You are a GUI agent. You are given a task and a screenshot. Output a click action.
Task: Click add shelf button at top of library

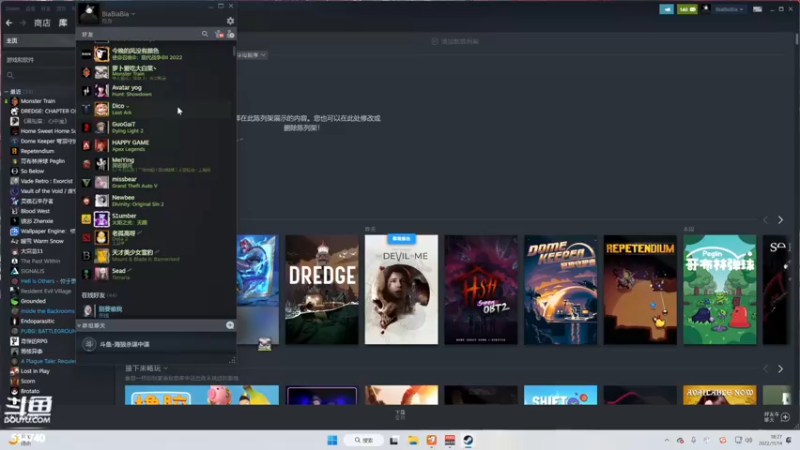click(455, 41)
